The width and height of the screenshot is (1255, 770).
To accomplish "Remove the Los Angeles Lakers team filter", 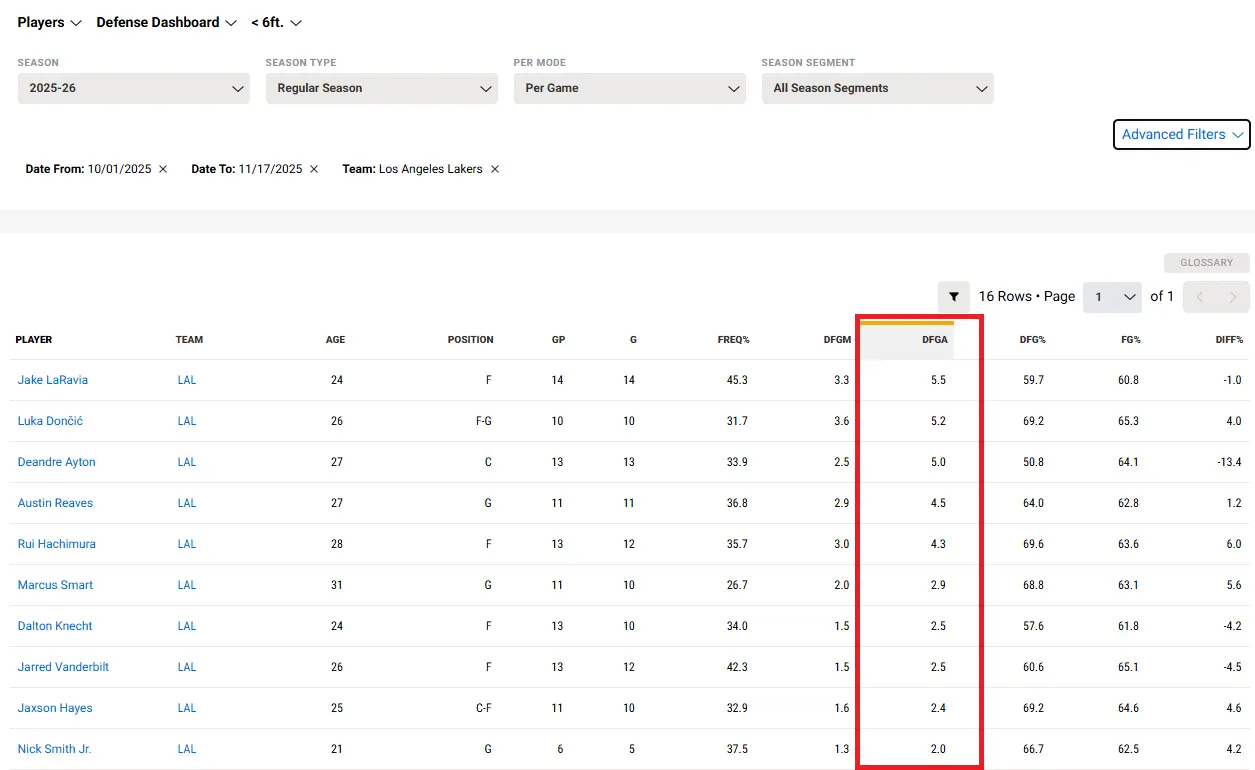I will coord(494,169).
